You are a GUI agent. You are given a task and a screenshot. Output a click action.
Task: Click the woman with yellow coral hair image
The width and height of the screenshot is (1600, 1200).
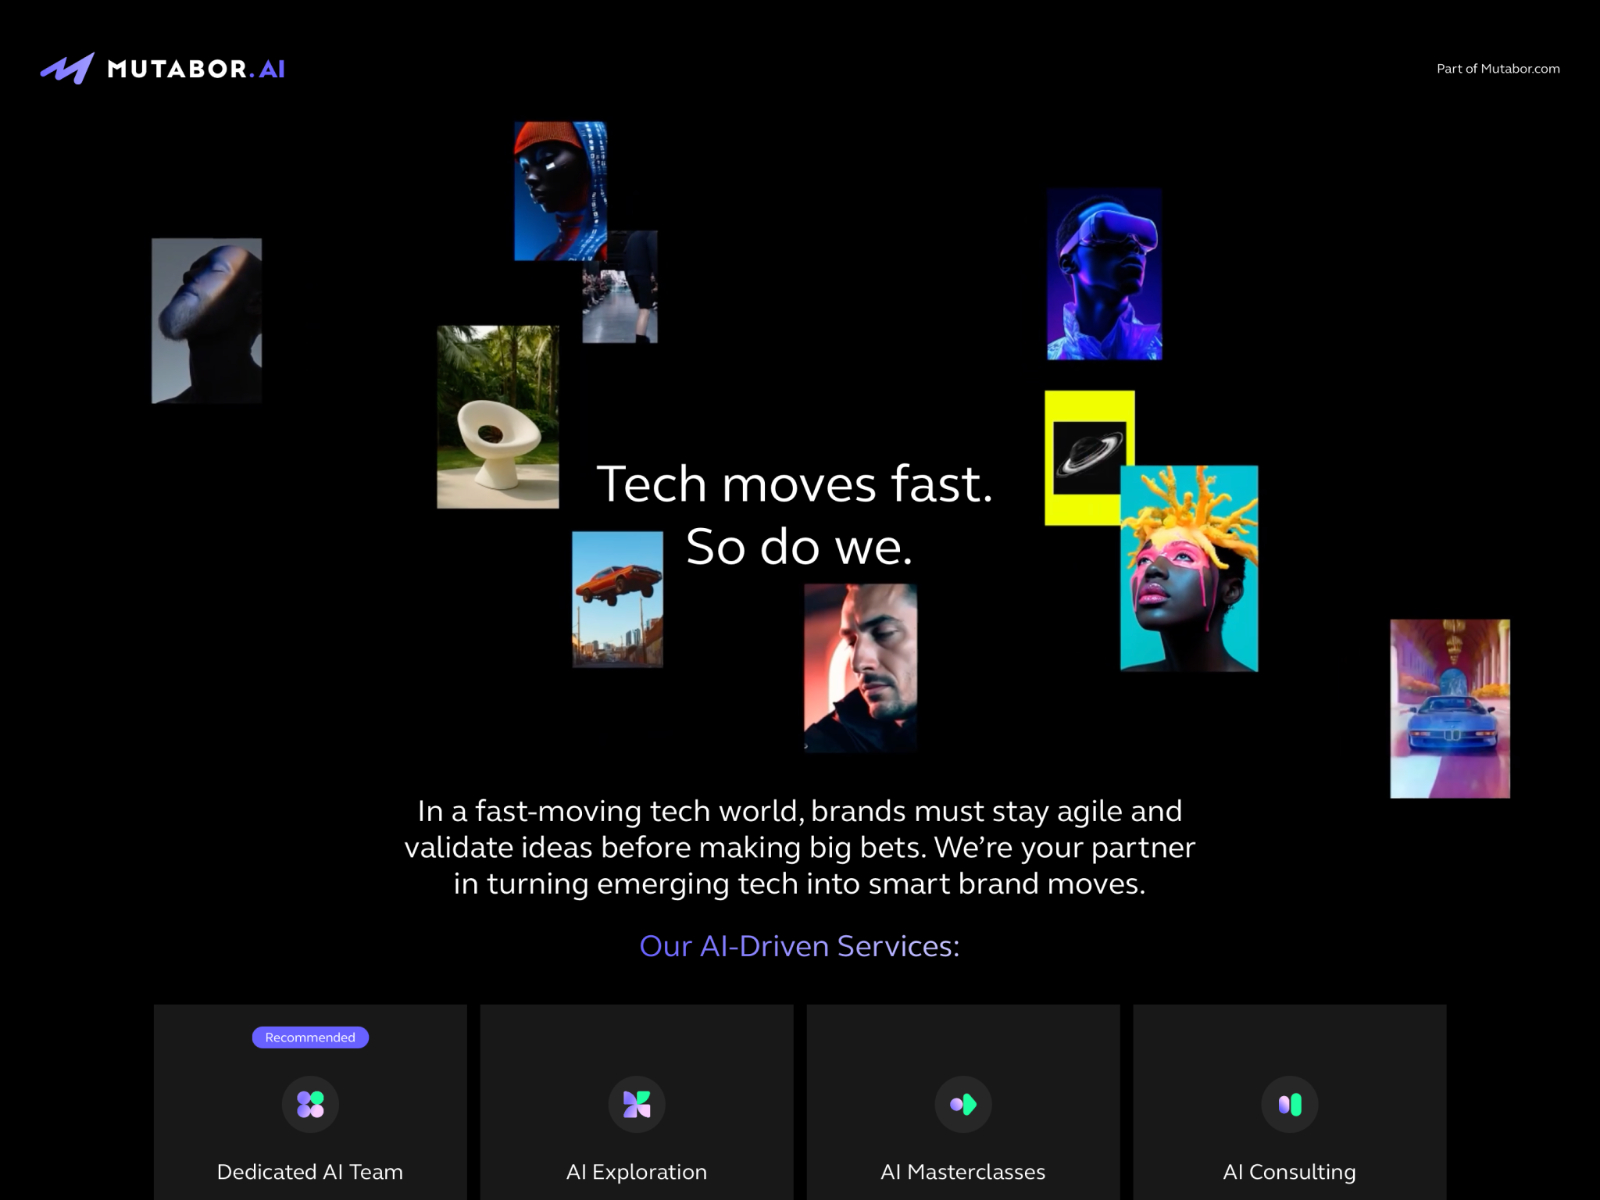[x=1189, y=568]
